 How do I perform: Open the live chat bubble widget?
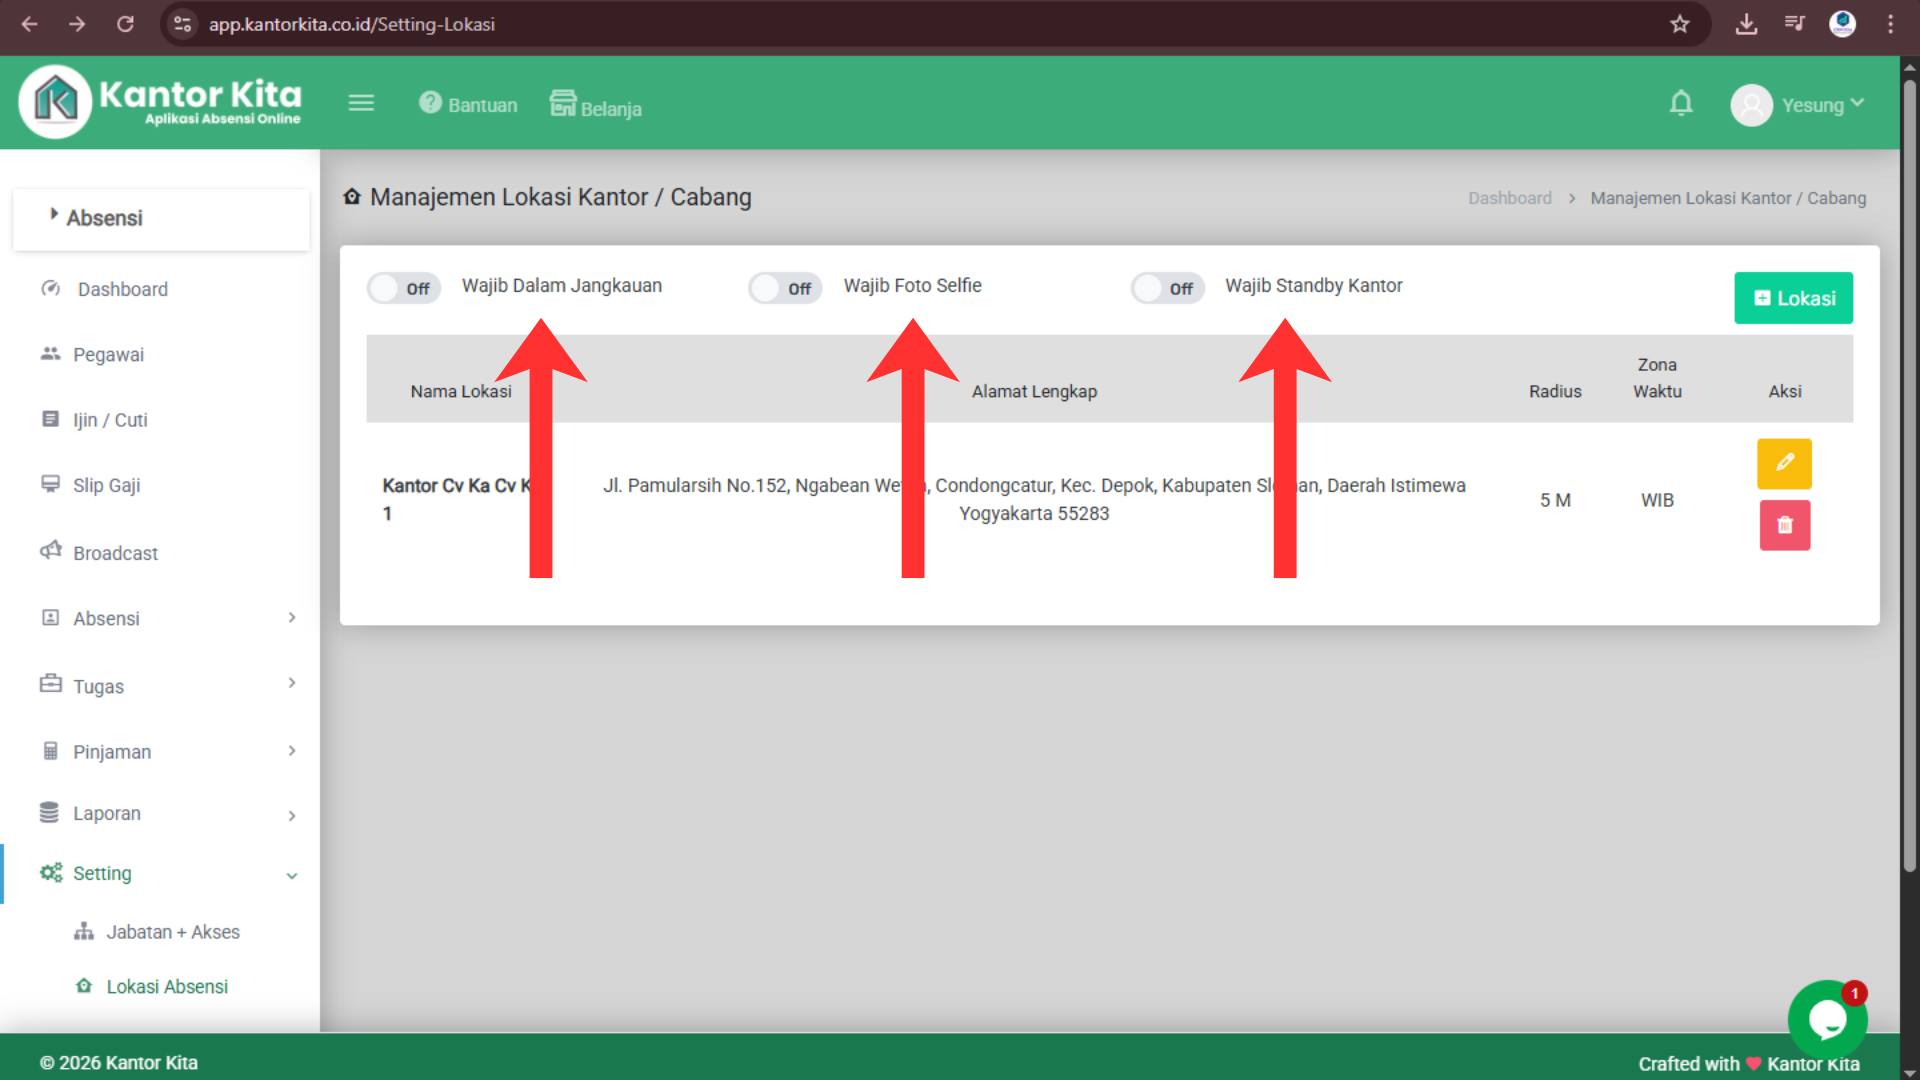coord(1827,1020)
